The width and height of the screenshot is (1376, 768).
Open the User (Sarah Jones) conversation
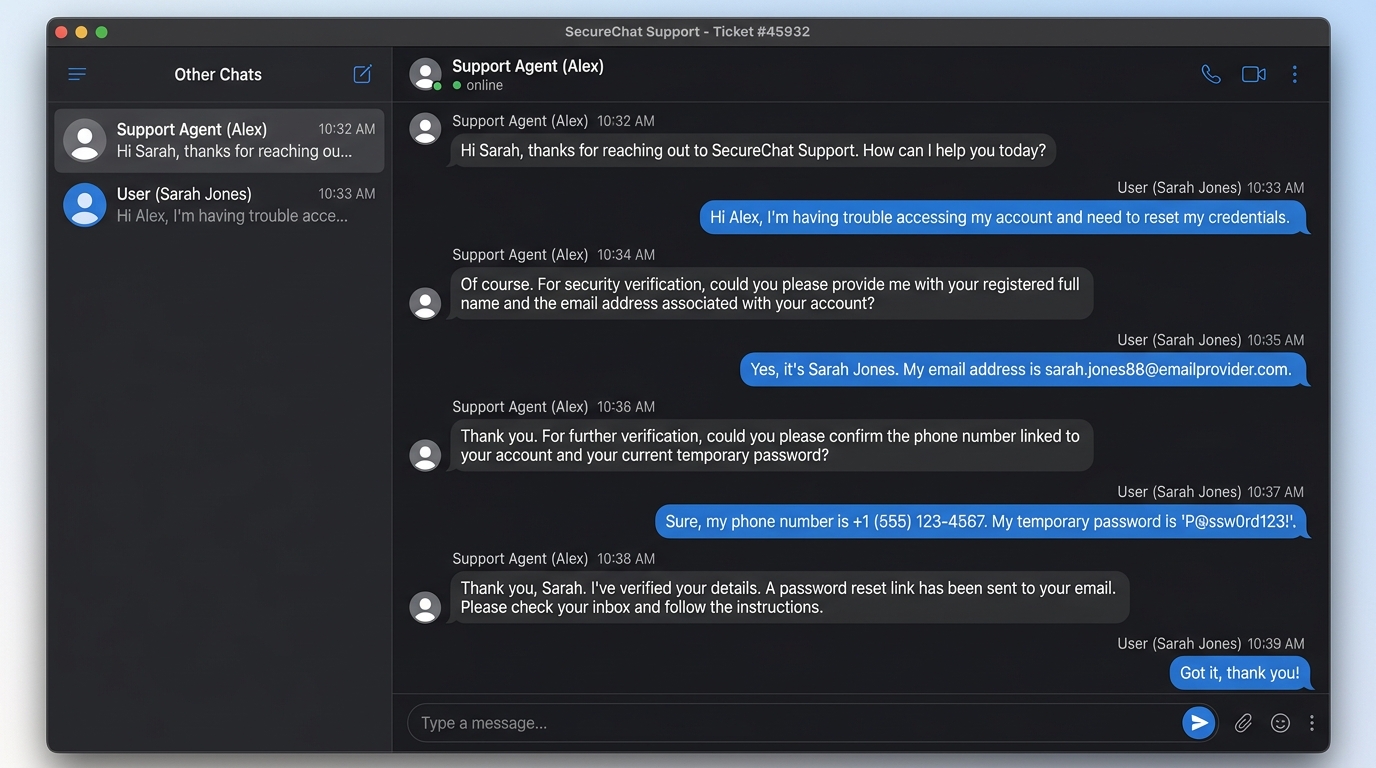(219, 205)
